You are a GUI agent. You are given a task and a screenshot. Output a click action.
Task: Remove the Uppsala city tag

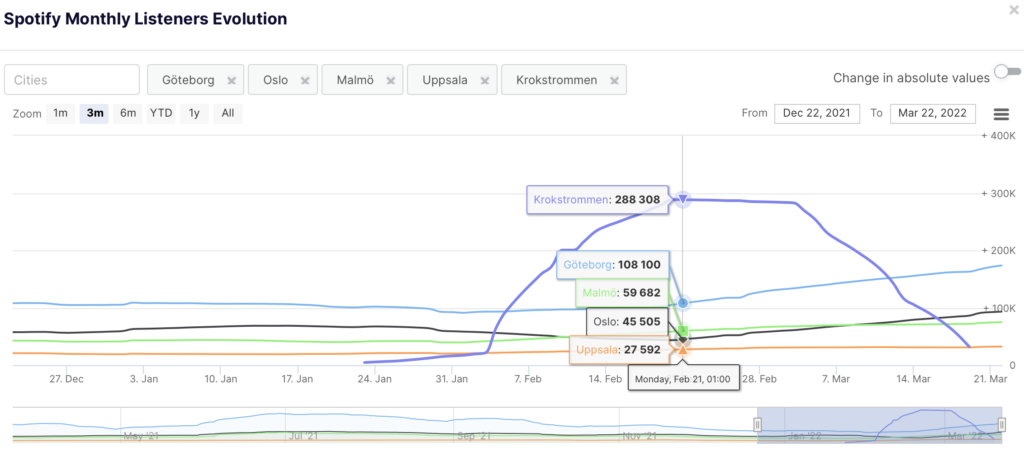click(x=485, y=80)
